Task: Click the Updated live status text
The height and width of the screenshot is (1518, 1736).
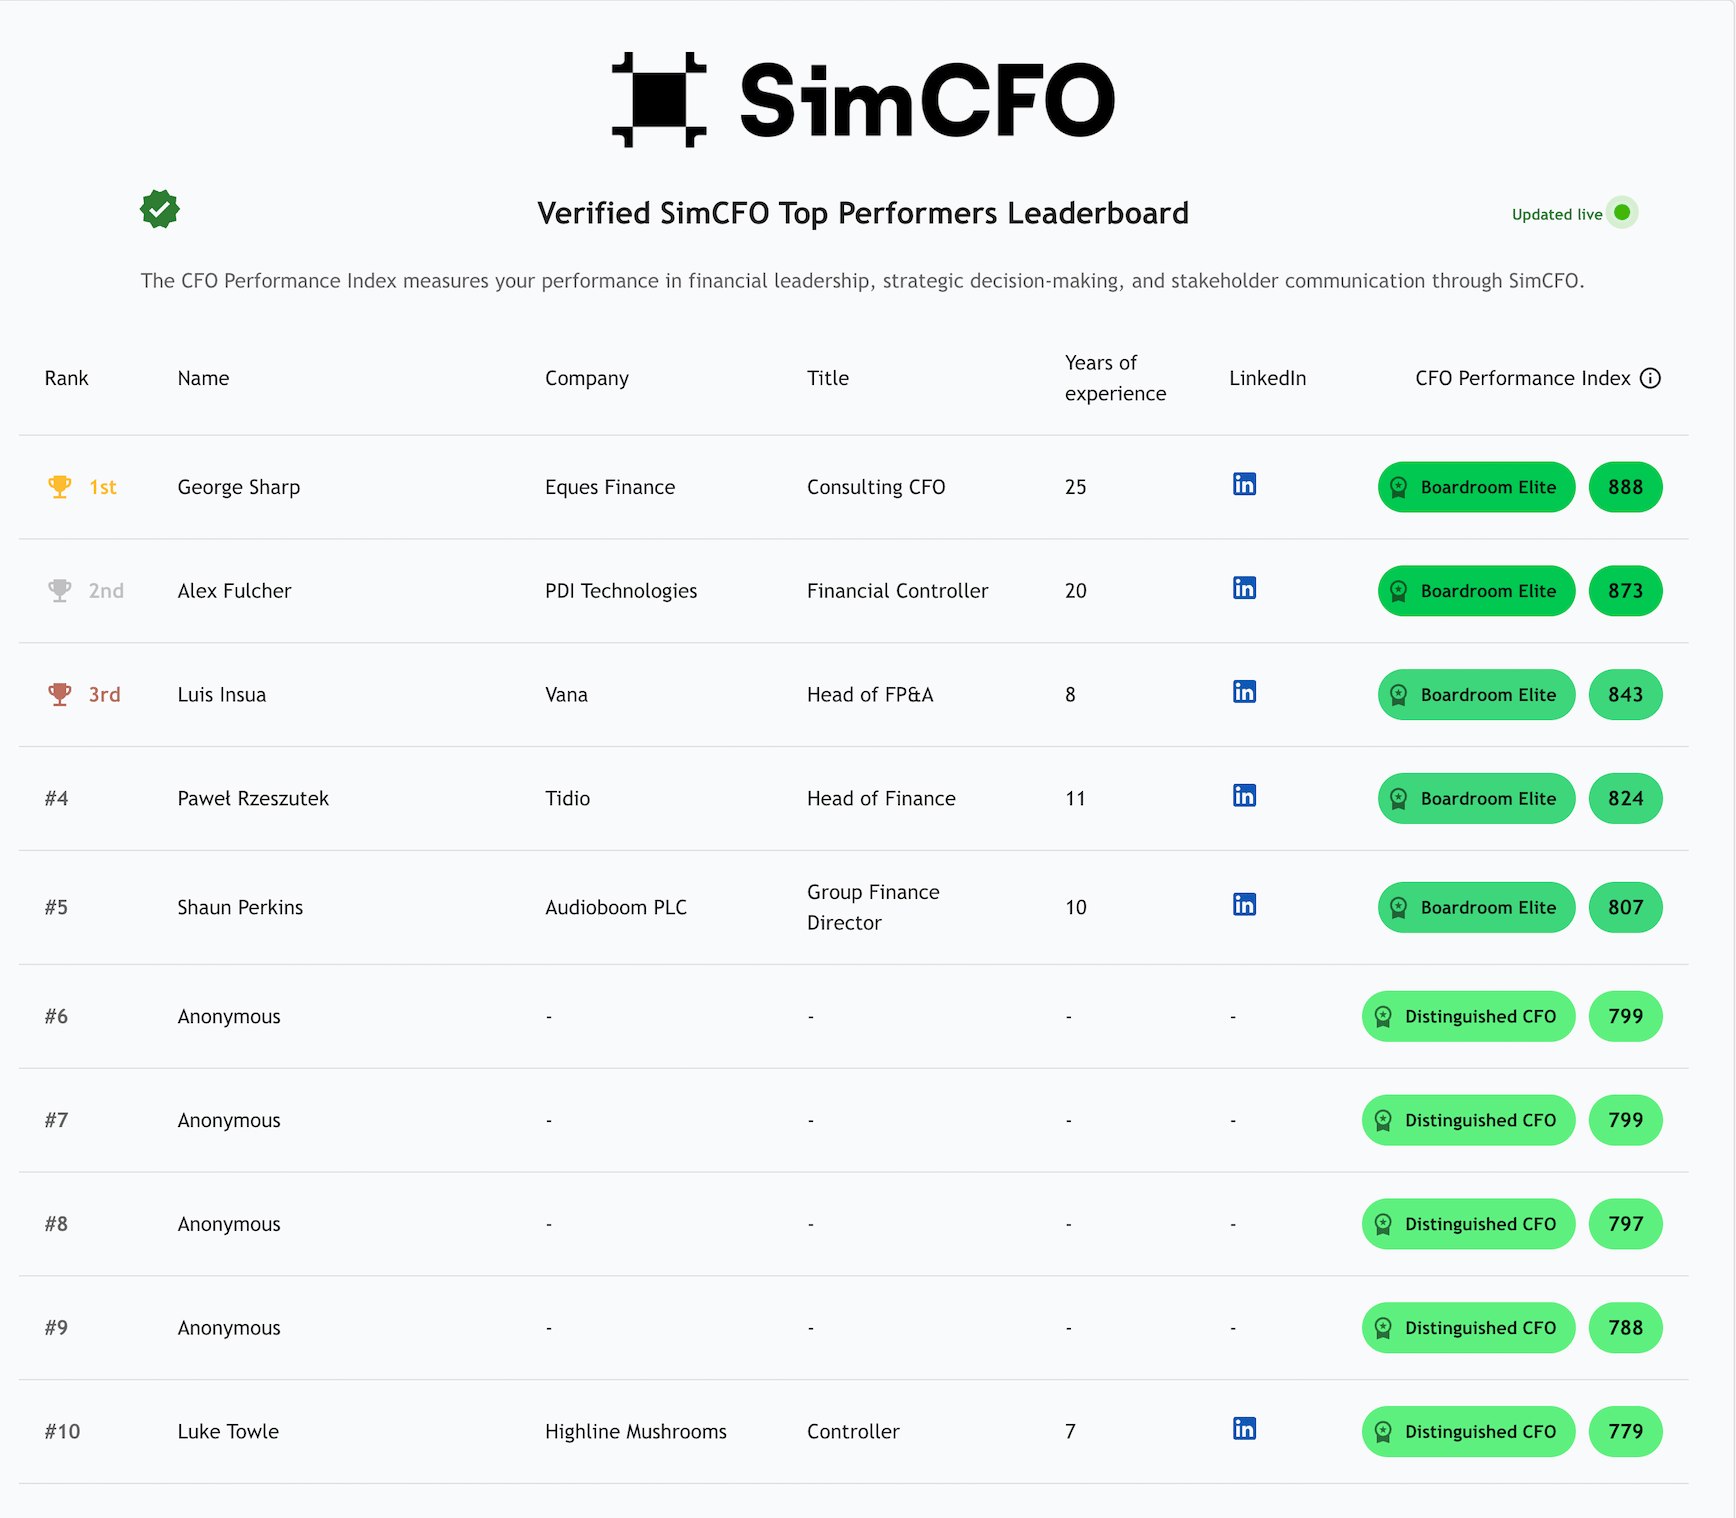Action: pyautogui.click(x=1557, y=214)
